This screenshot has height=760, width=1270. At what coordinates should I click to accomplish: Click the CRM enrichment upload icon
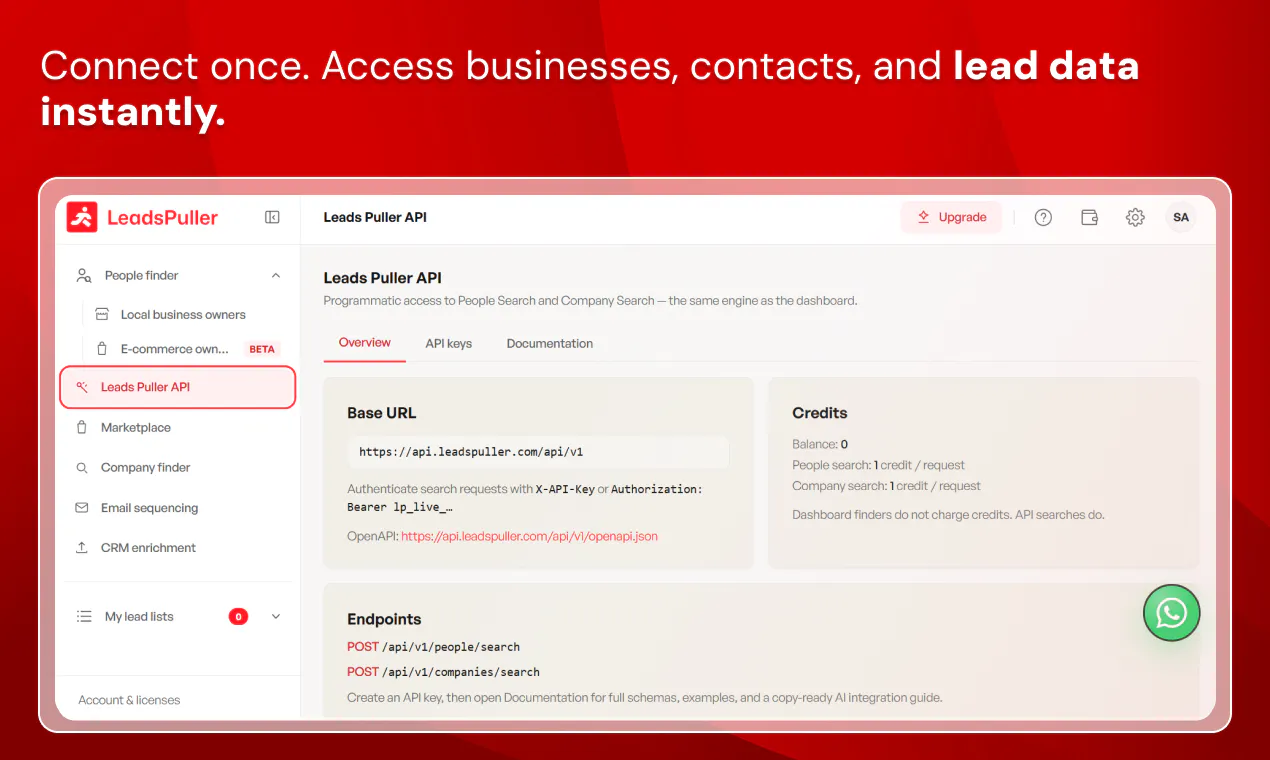82,548
